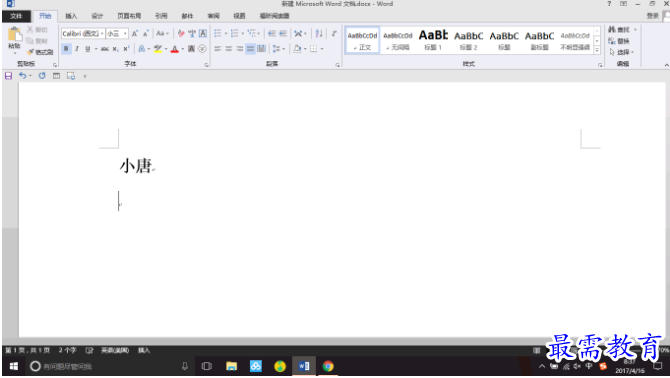Switch to the Insert tab
Image resolution: width=670 pixels, height=378 pixels.
pos(71,16)
